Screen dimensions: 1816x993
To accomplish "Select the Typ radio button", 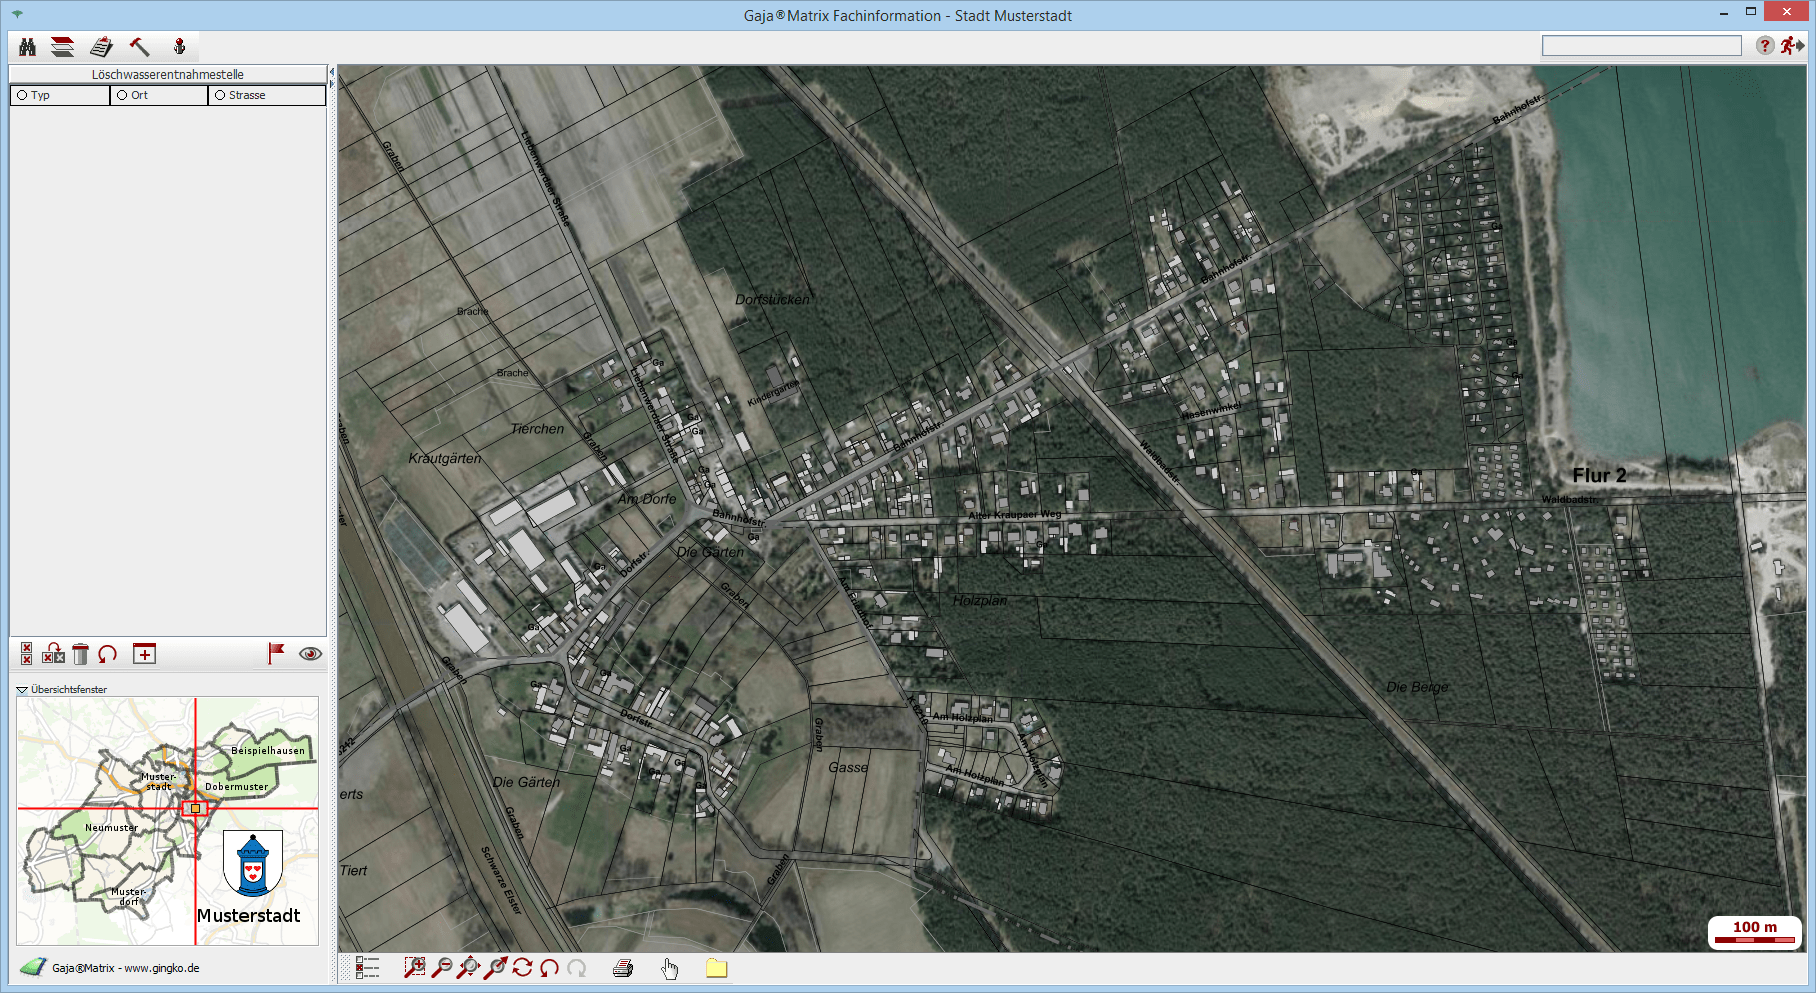I will coord(22,95).
